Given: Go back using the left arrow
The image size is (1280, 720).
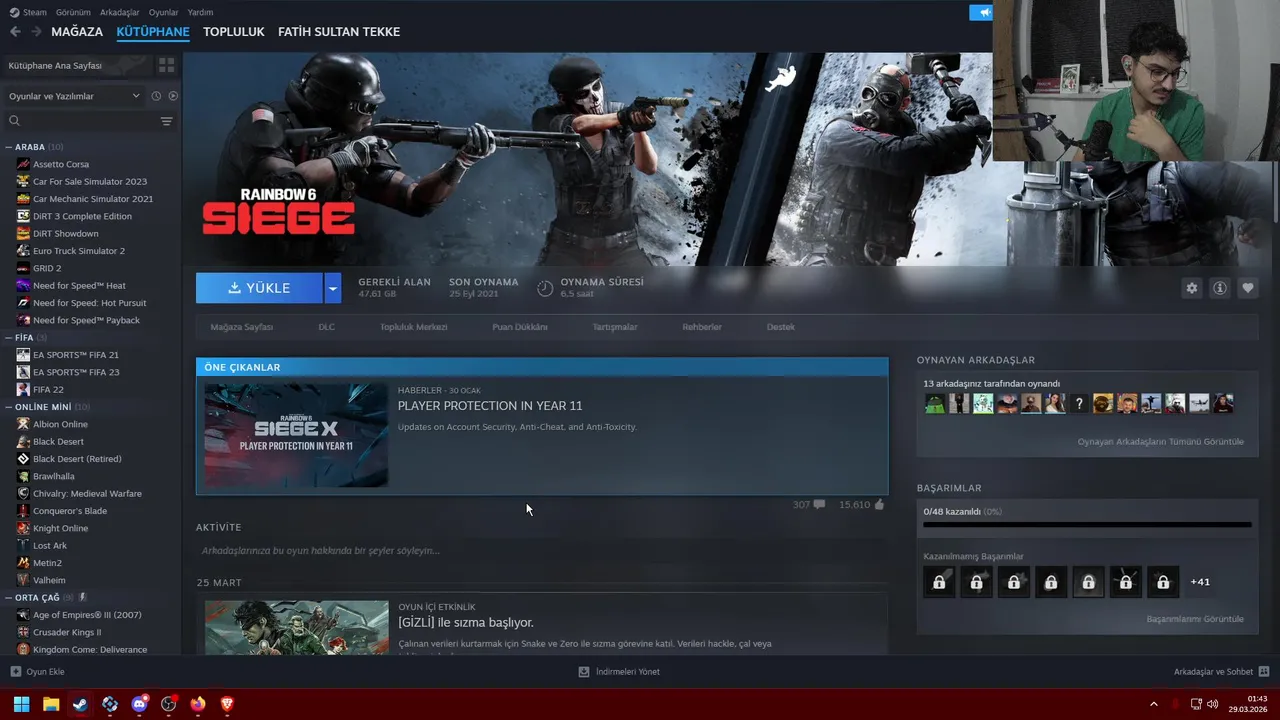Looking at the screenshot, I should (x=15, y=32).
